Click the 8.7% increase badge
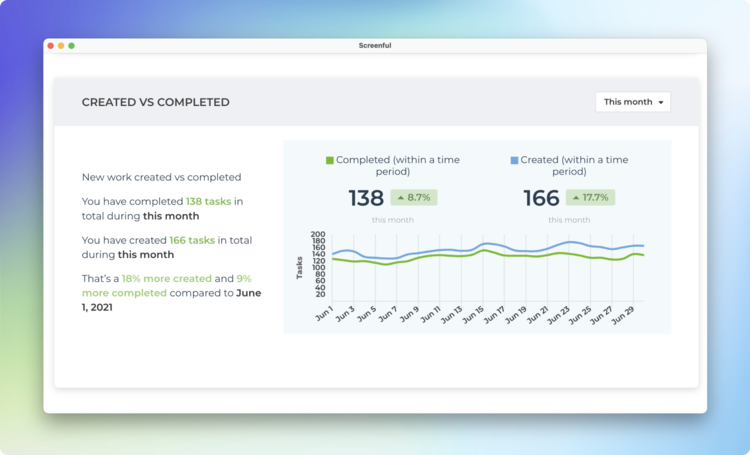 tap(414, 197)
